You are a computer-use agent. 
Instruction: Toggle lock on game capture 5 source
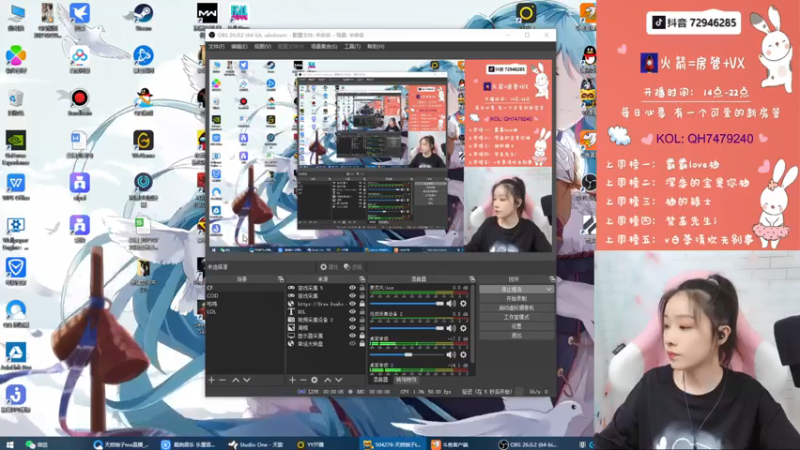[x=362, y=288]
